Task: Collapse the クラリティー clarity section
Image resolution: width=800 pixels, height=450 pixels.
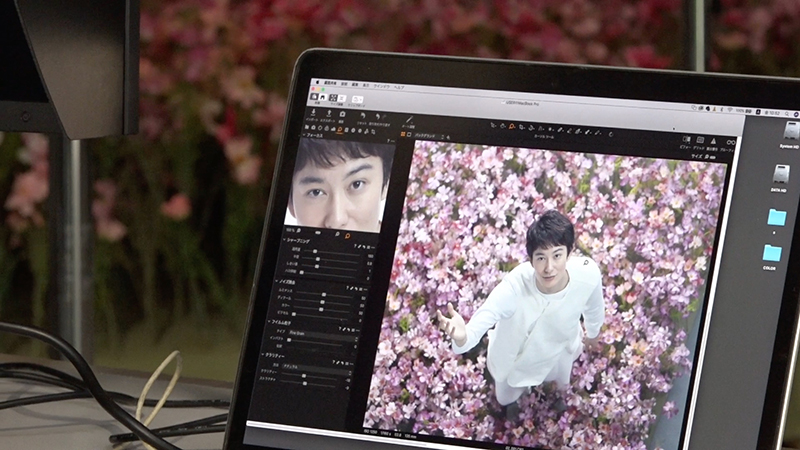Action: click(263, 355)
